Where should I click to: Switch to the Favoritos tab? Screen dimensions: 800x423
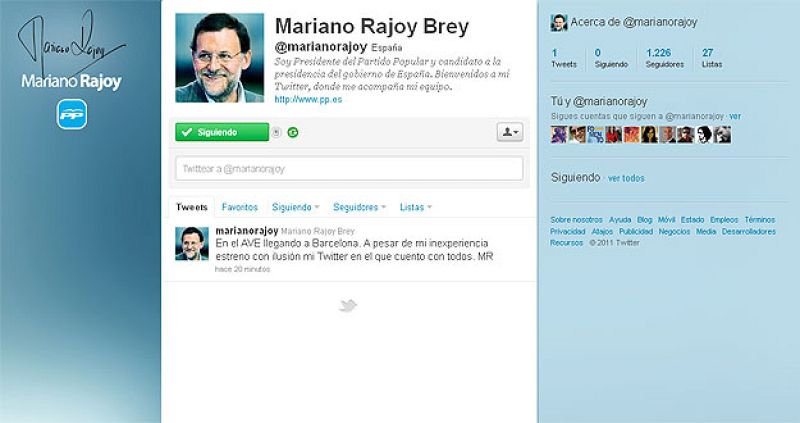tap(240, 207)
